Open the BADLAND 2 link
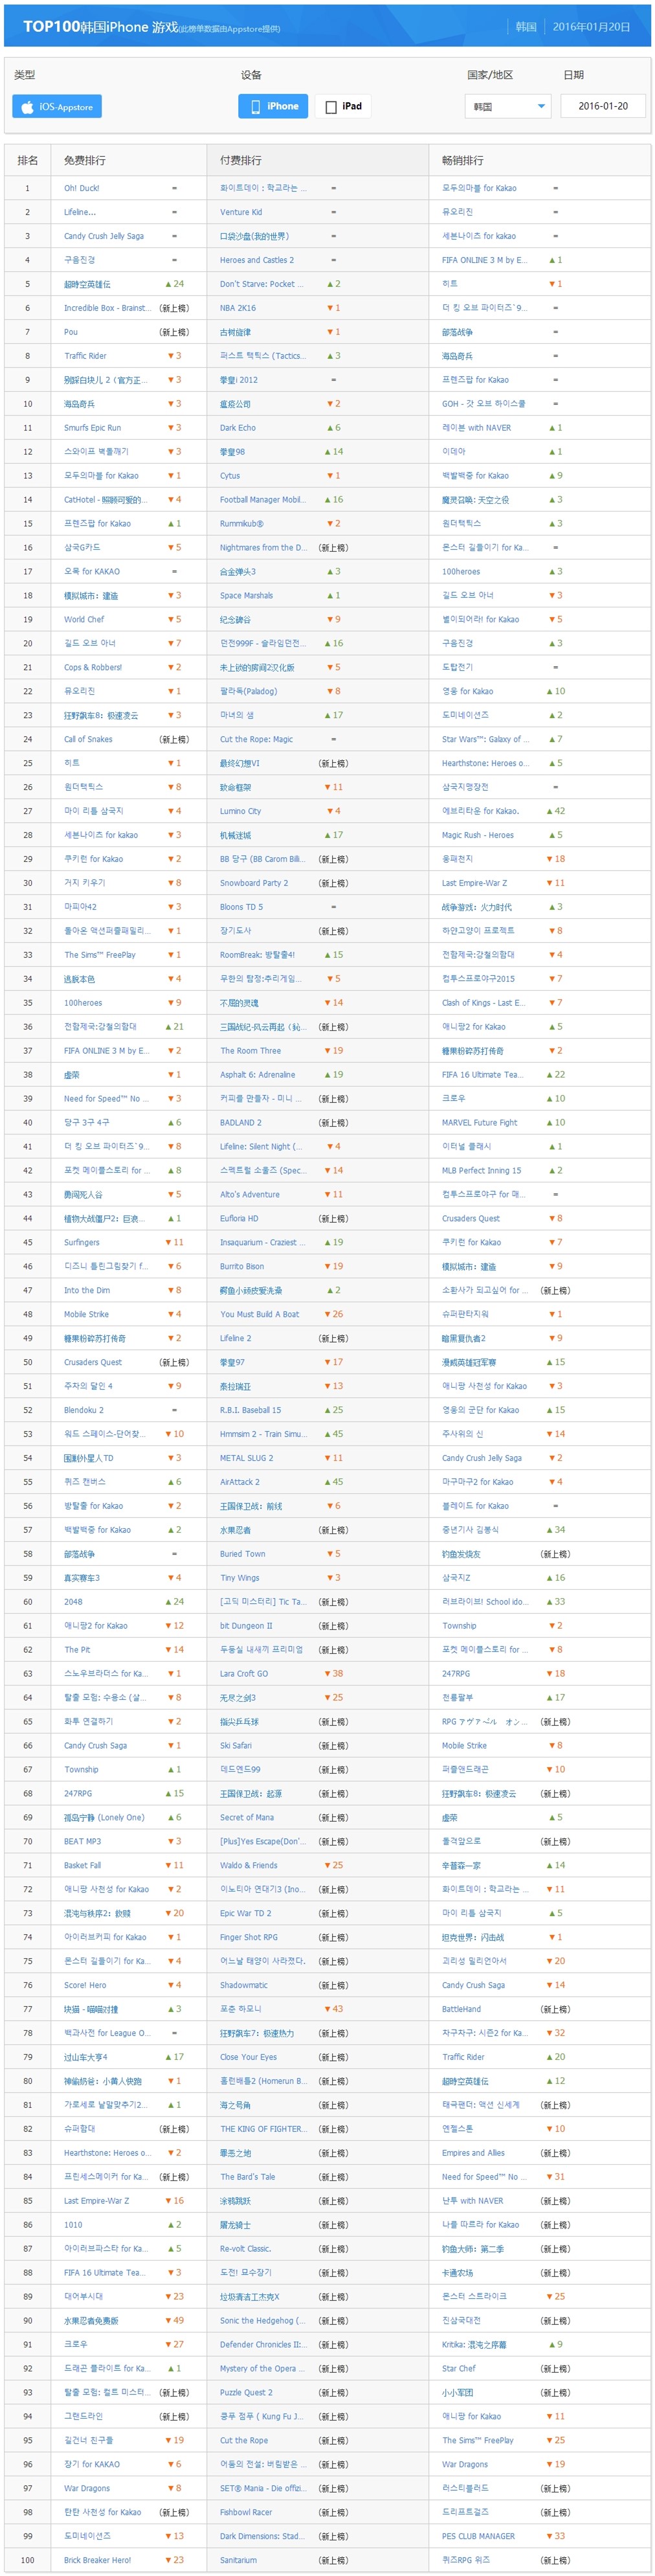Image resolution: width=655 pixels, height=2576 pixels. pyautogui.click(x=241, y=1123)
